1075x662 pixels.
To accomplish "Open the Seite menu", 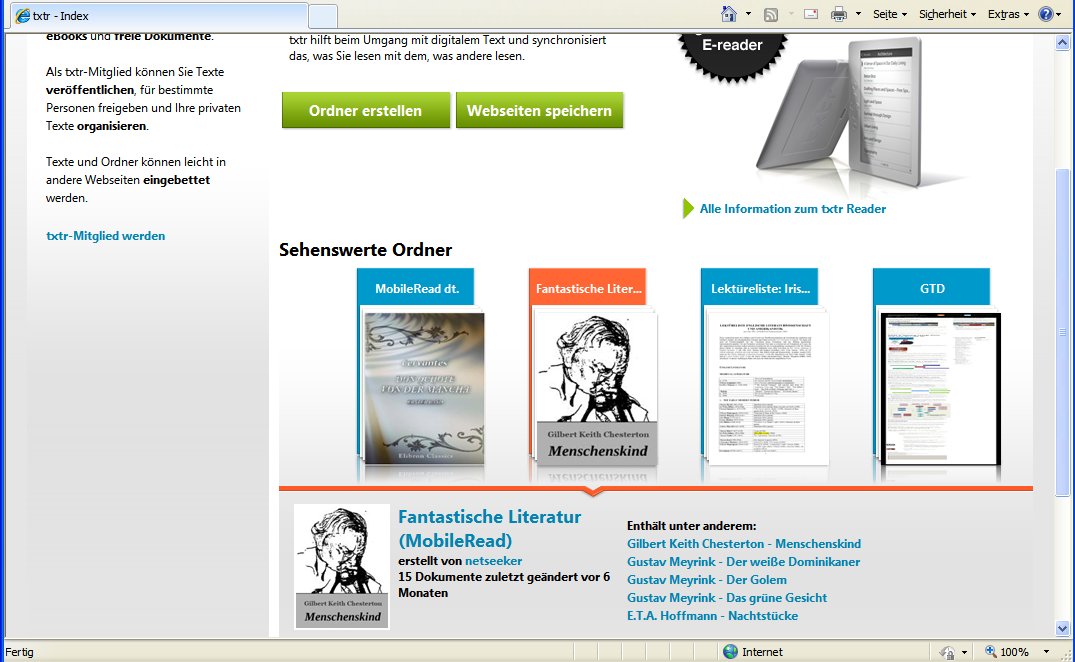I will tap(890, 14).
